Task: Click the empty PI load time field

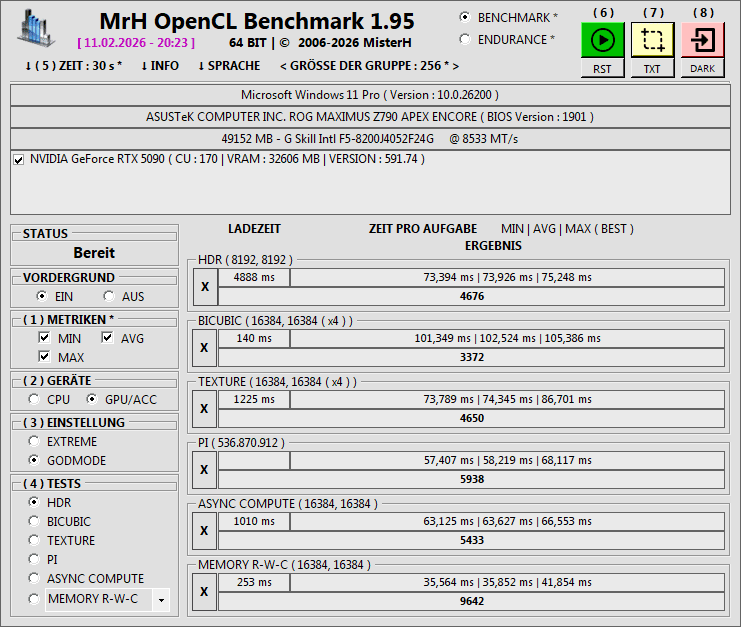Action: pos(254,460)
